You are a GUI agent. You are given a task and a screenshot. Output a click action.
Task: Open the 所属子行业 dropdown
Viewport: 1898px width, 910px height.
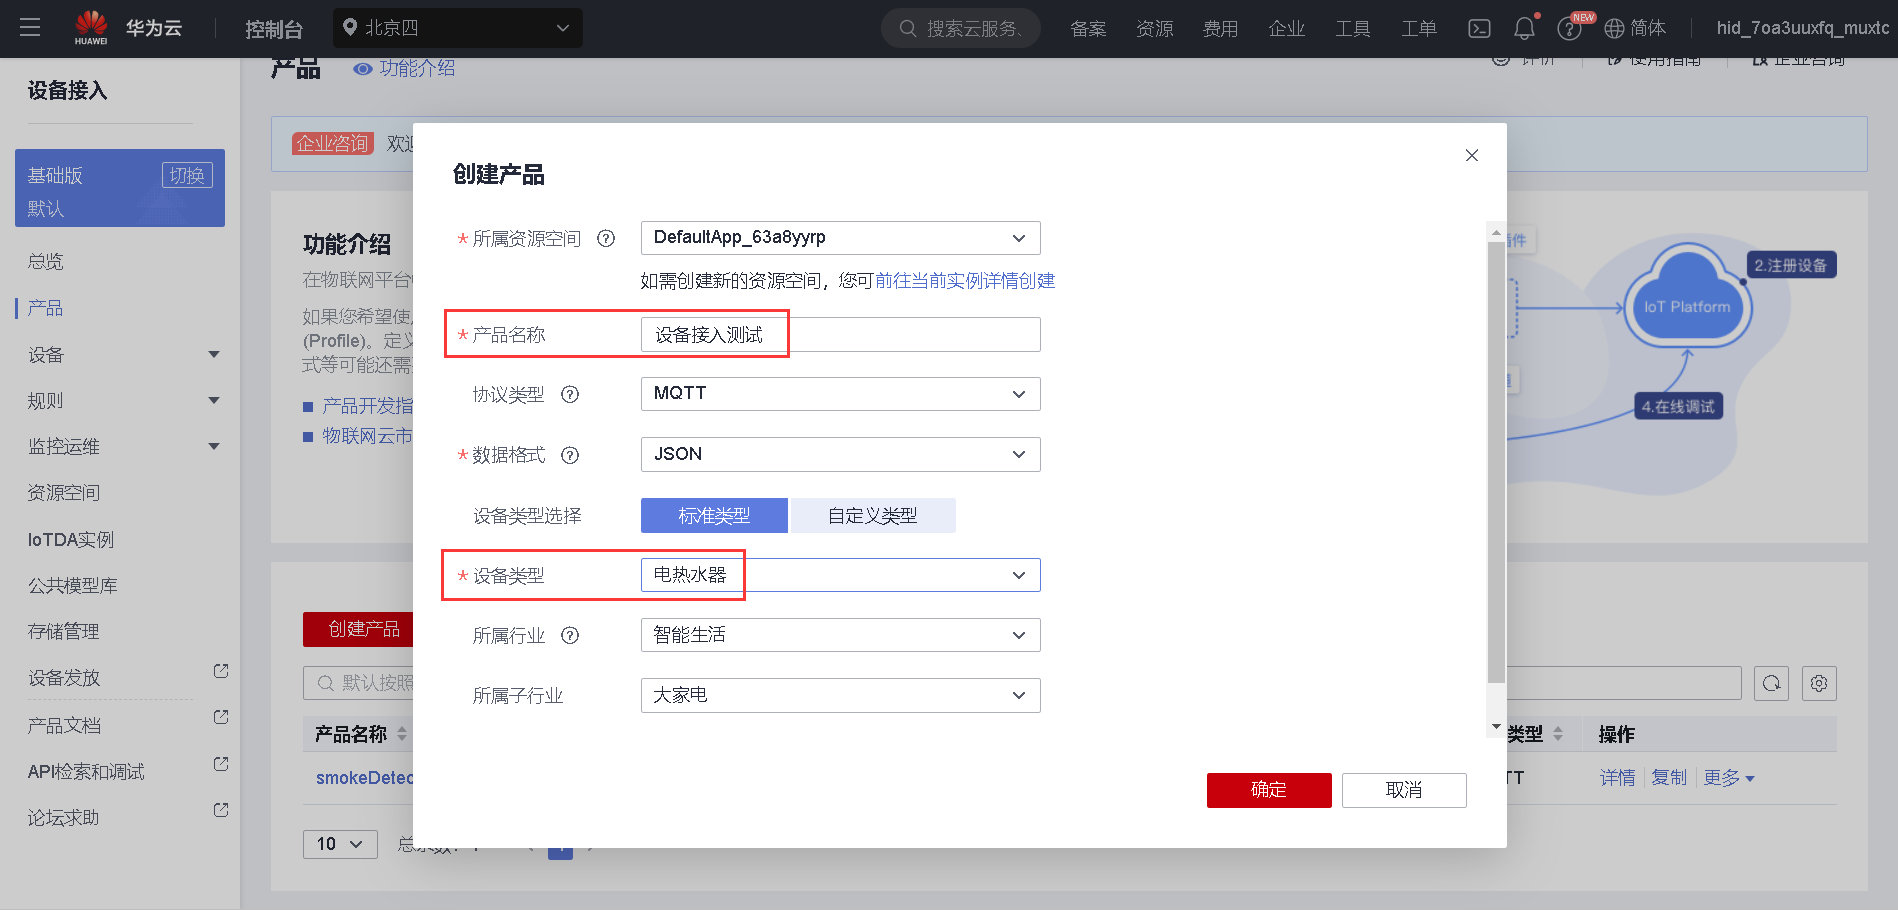(x=840, y=696)
